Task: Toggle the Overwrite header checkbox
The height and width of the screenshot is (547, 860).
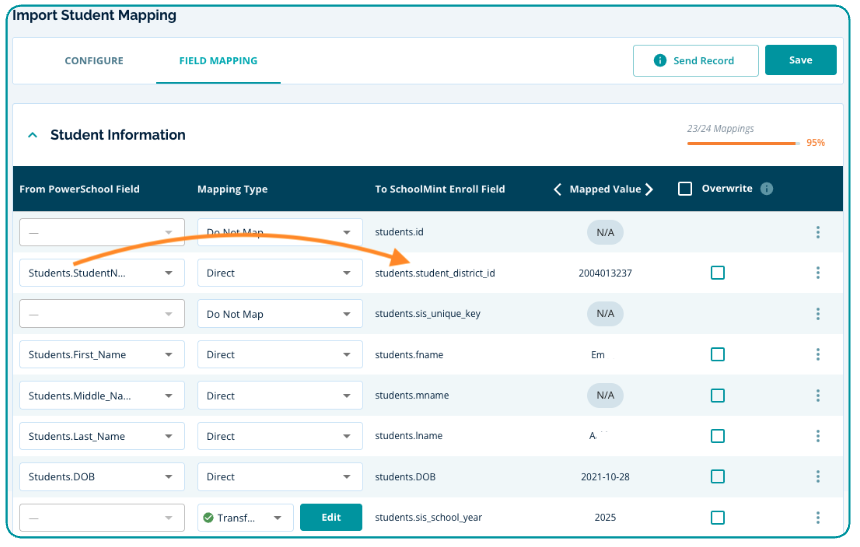Action: (x=685, y=189)
